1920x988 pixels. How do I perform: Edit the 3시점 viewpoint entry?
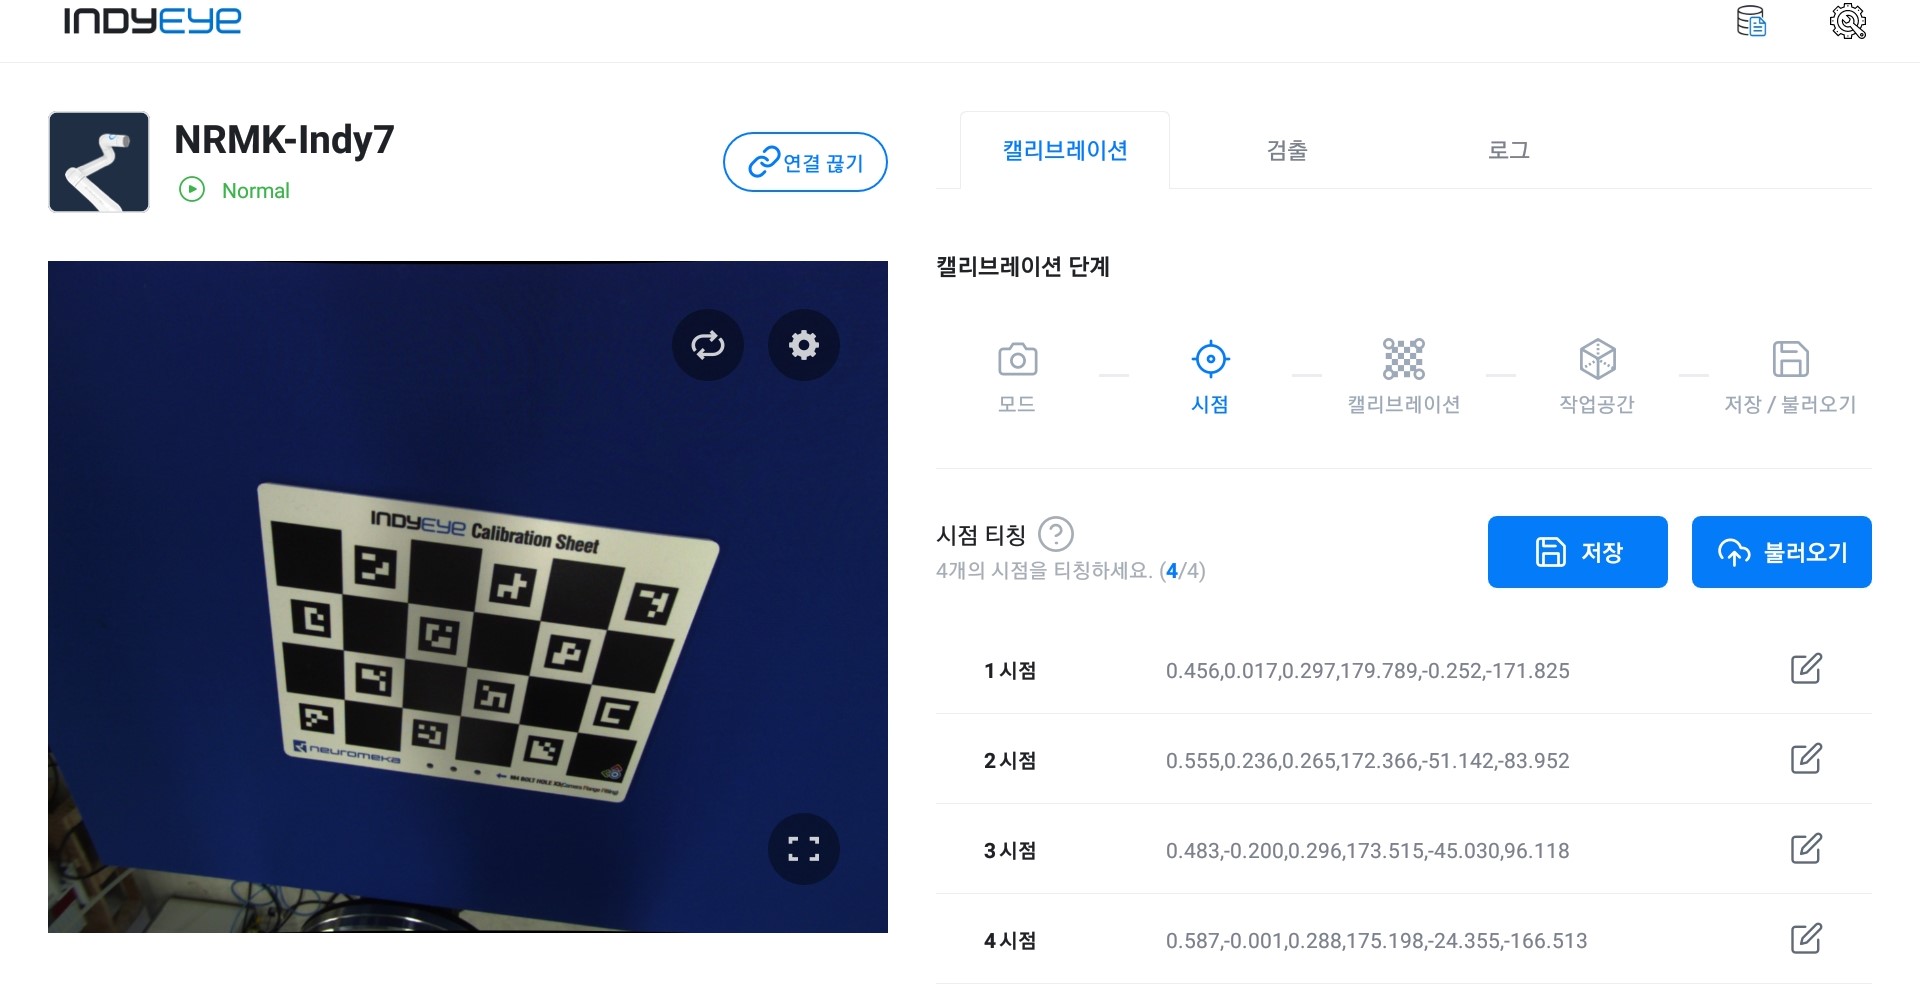click(x=1806, y=849)
